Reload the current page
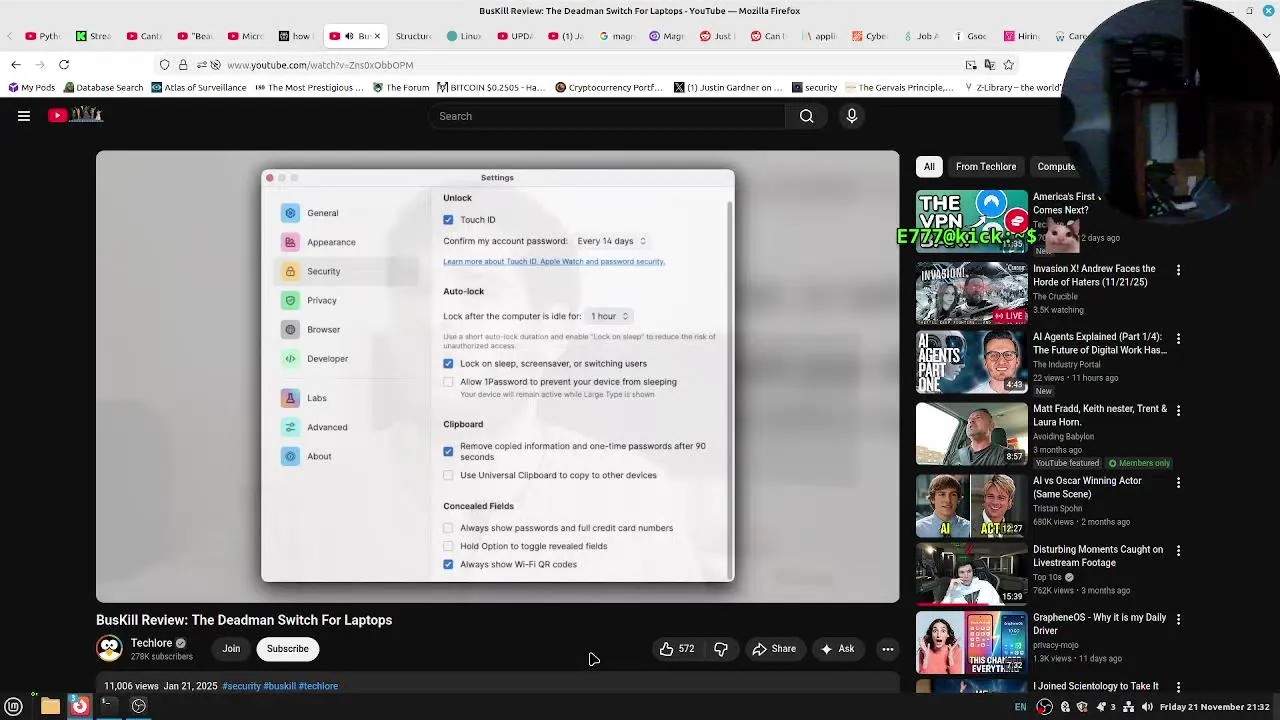This screenshot has height=720, width=1280. coord(64,65)
